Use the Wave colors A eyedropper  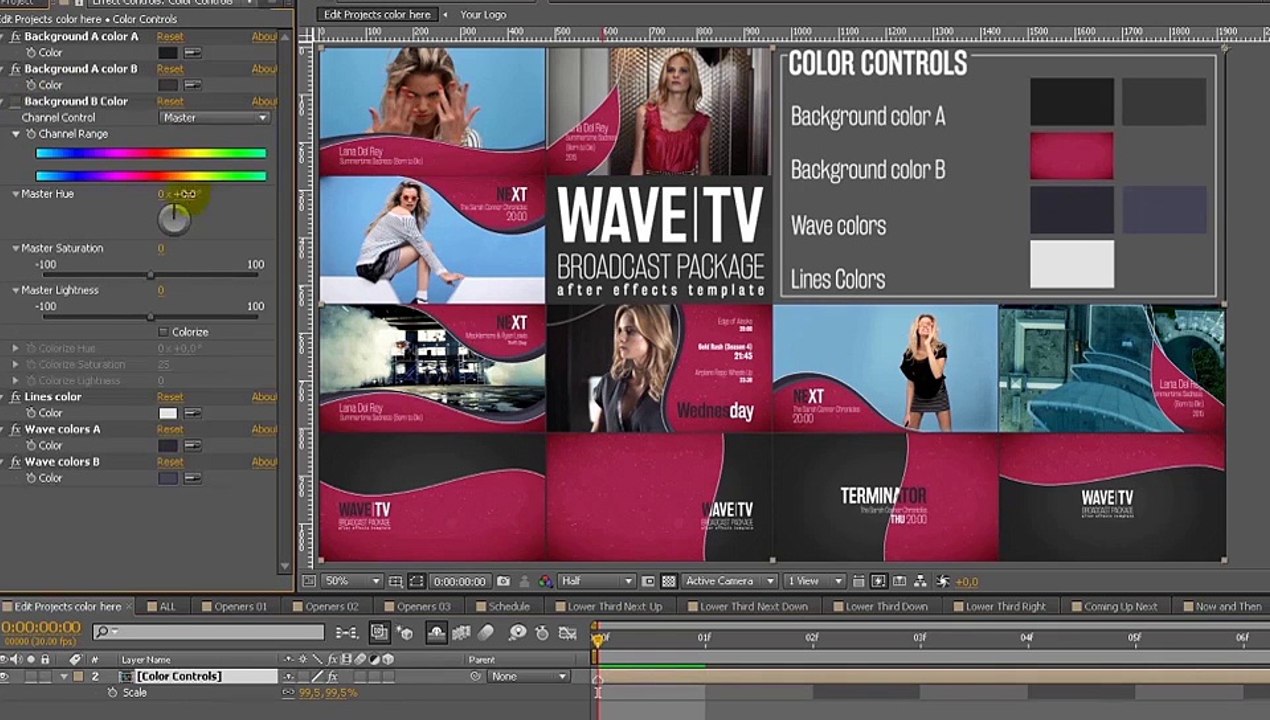(x=192, y=445)
